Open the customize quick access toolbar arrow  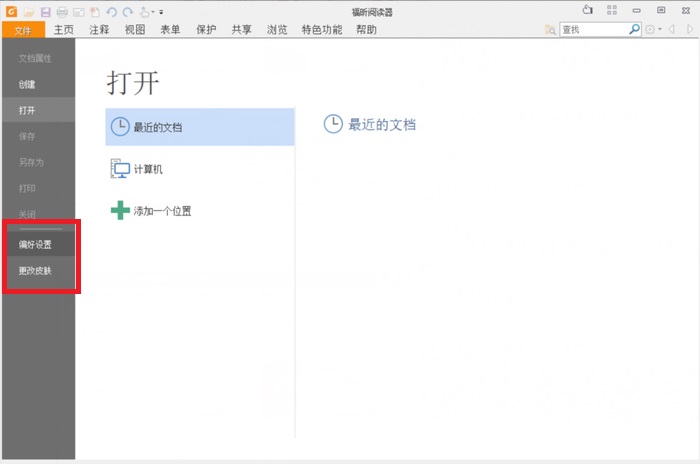pyautogui.click(x=161, y=13)
